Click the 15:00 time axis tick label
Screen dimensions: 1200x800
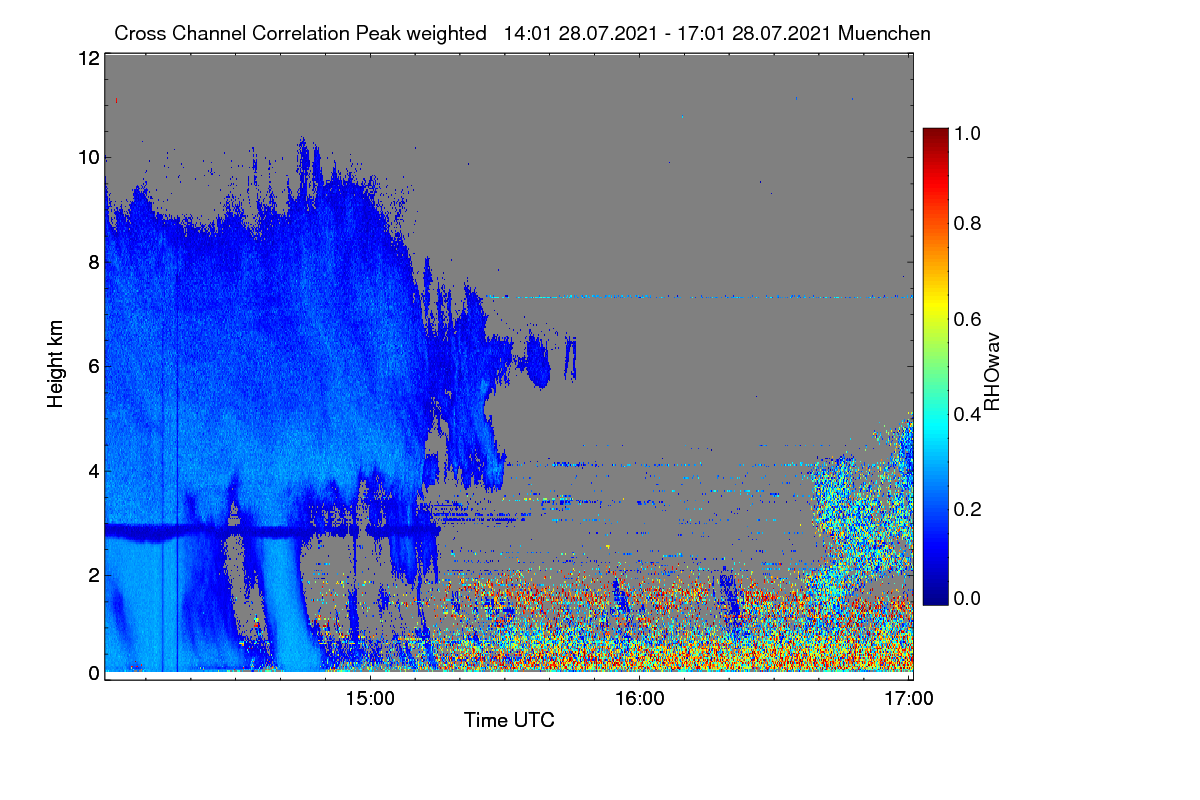coord(370,700)
